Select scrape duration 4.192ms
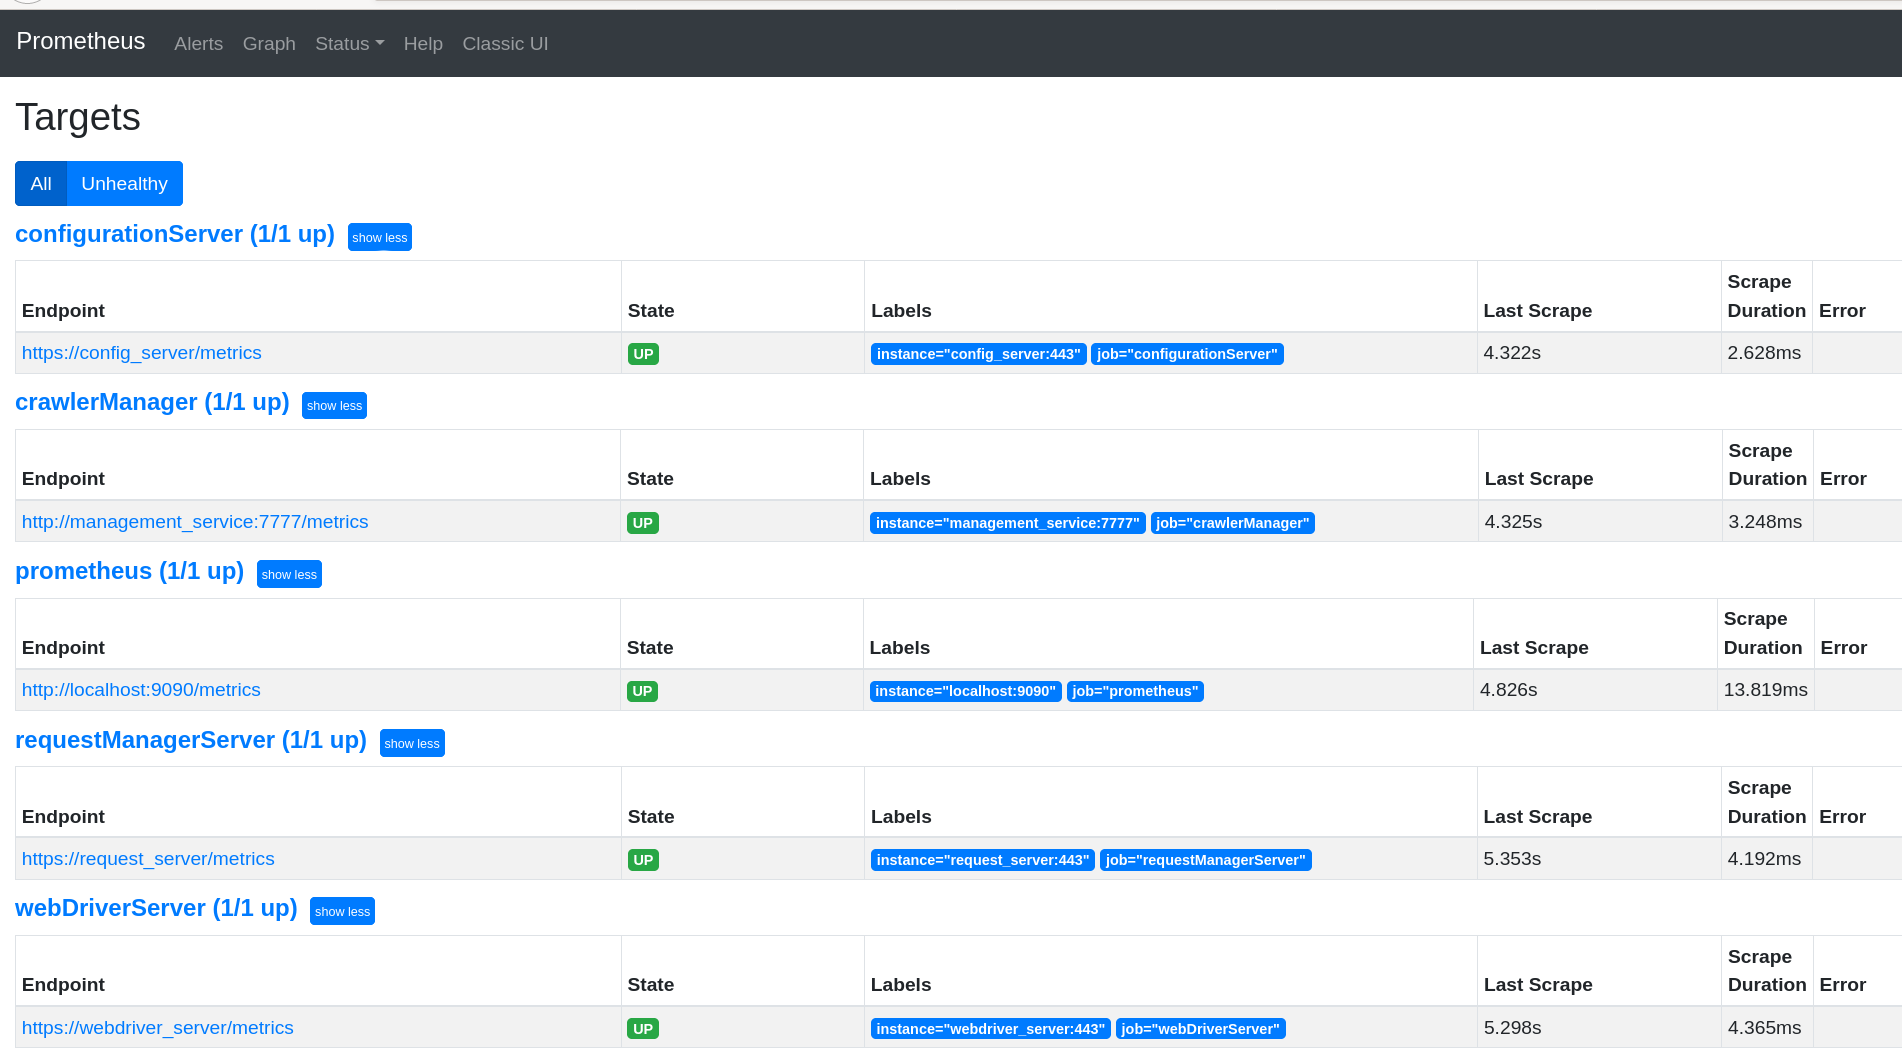Screen dimensions: 1902x1064 1764,859
